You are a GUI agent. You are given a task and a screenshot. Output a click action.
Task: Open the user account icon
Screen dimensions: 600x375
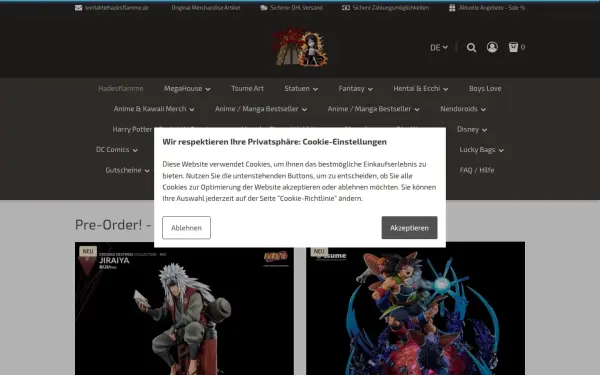[x=492, y=47]
